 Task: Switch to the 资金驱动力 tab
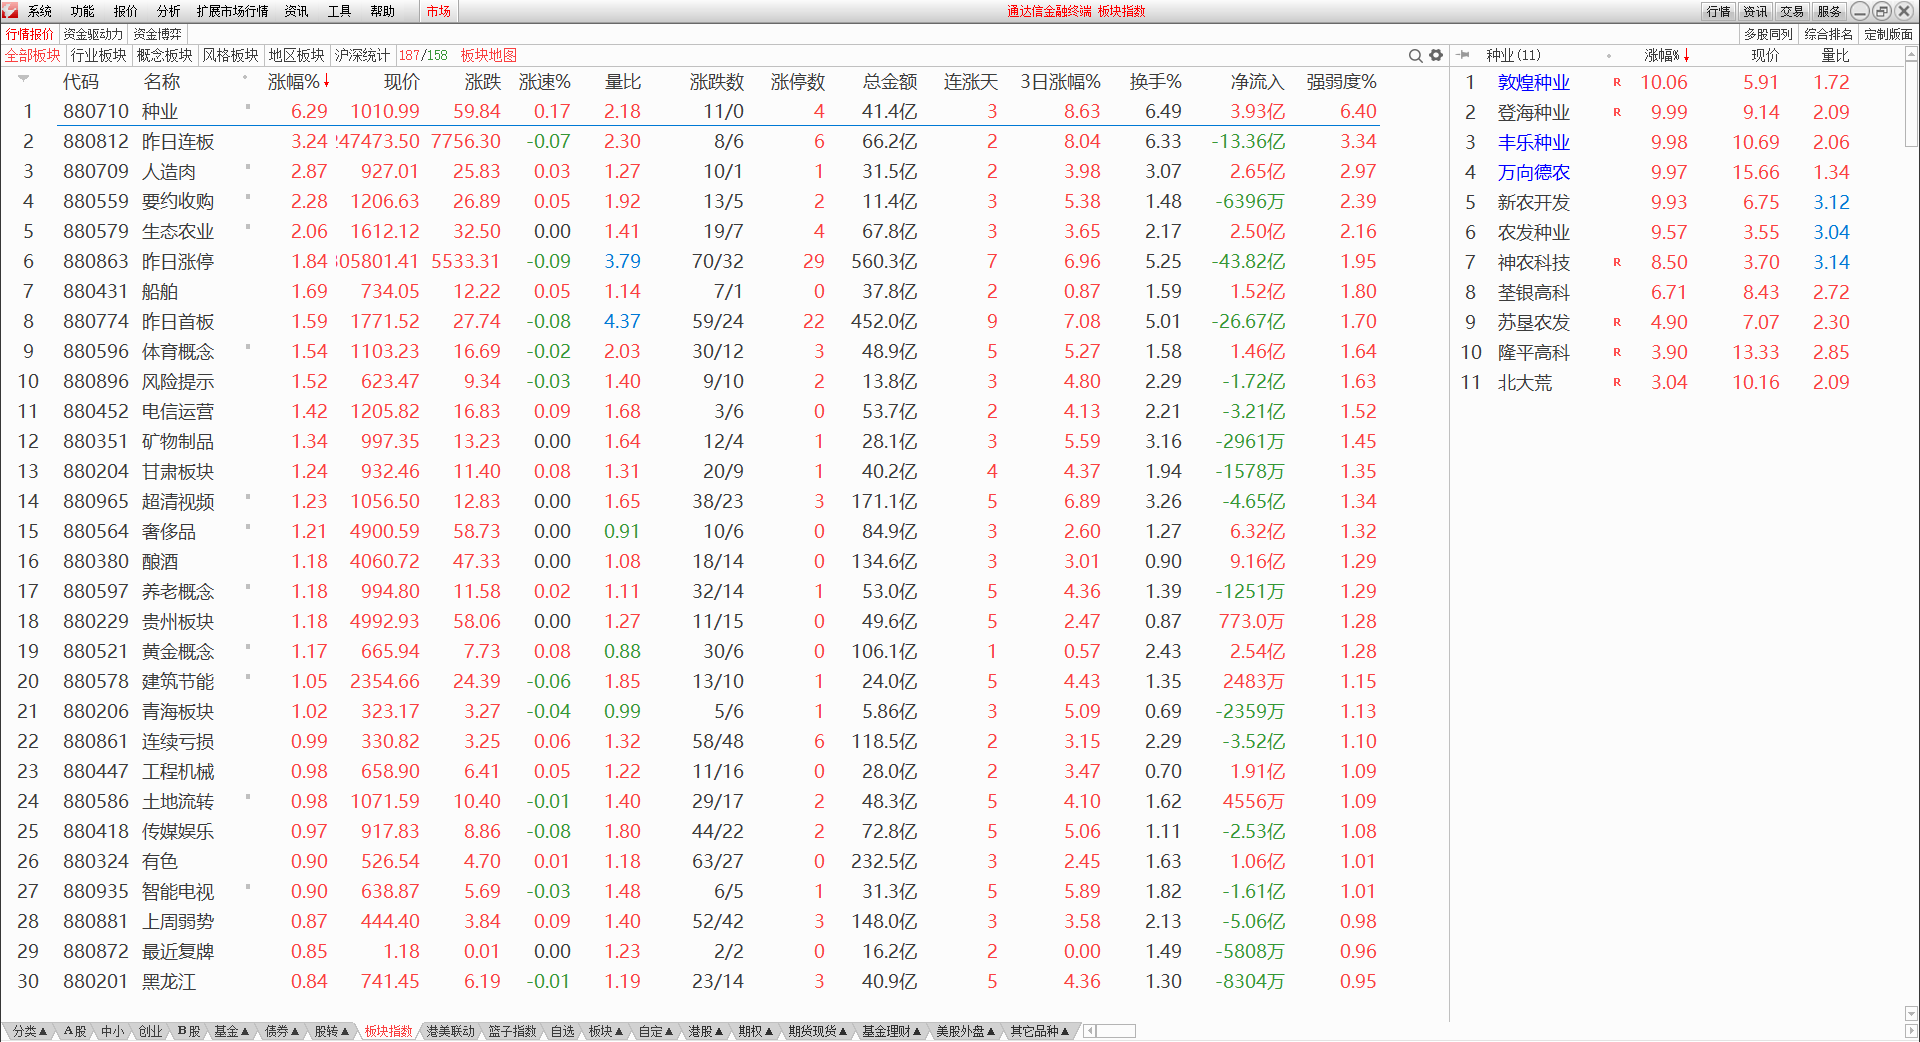(93, 34)
